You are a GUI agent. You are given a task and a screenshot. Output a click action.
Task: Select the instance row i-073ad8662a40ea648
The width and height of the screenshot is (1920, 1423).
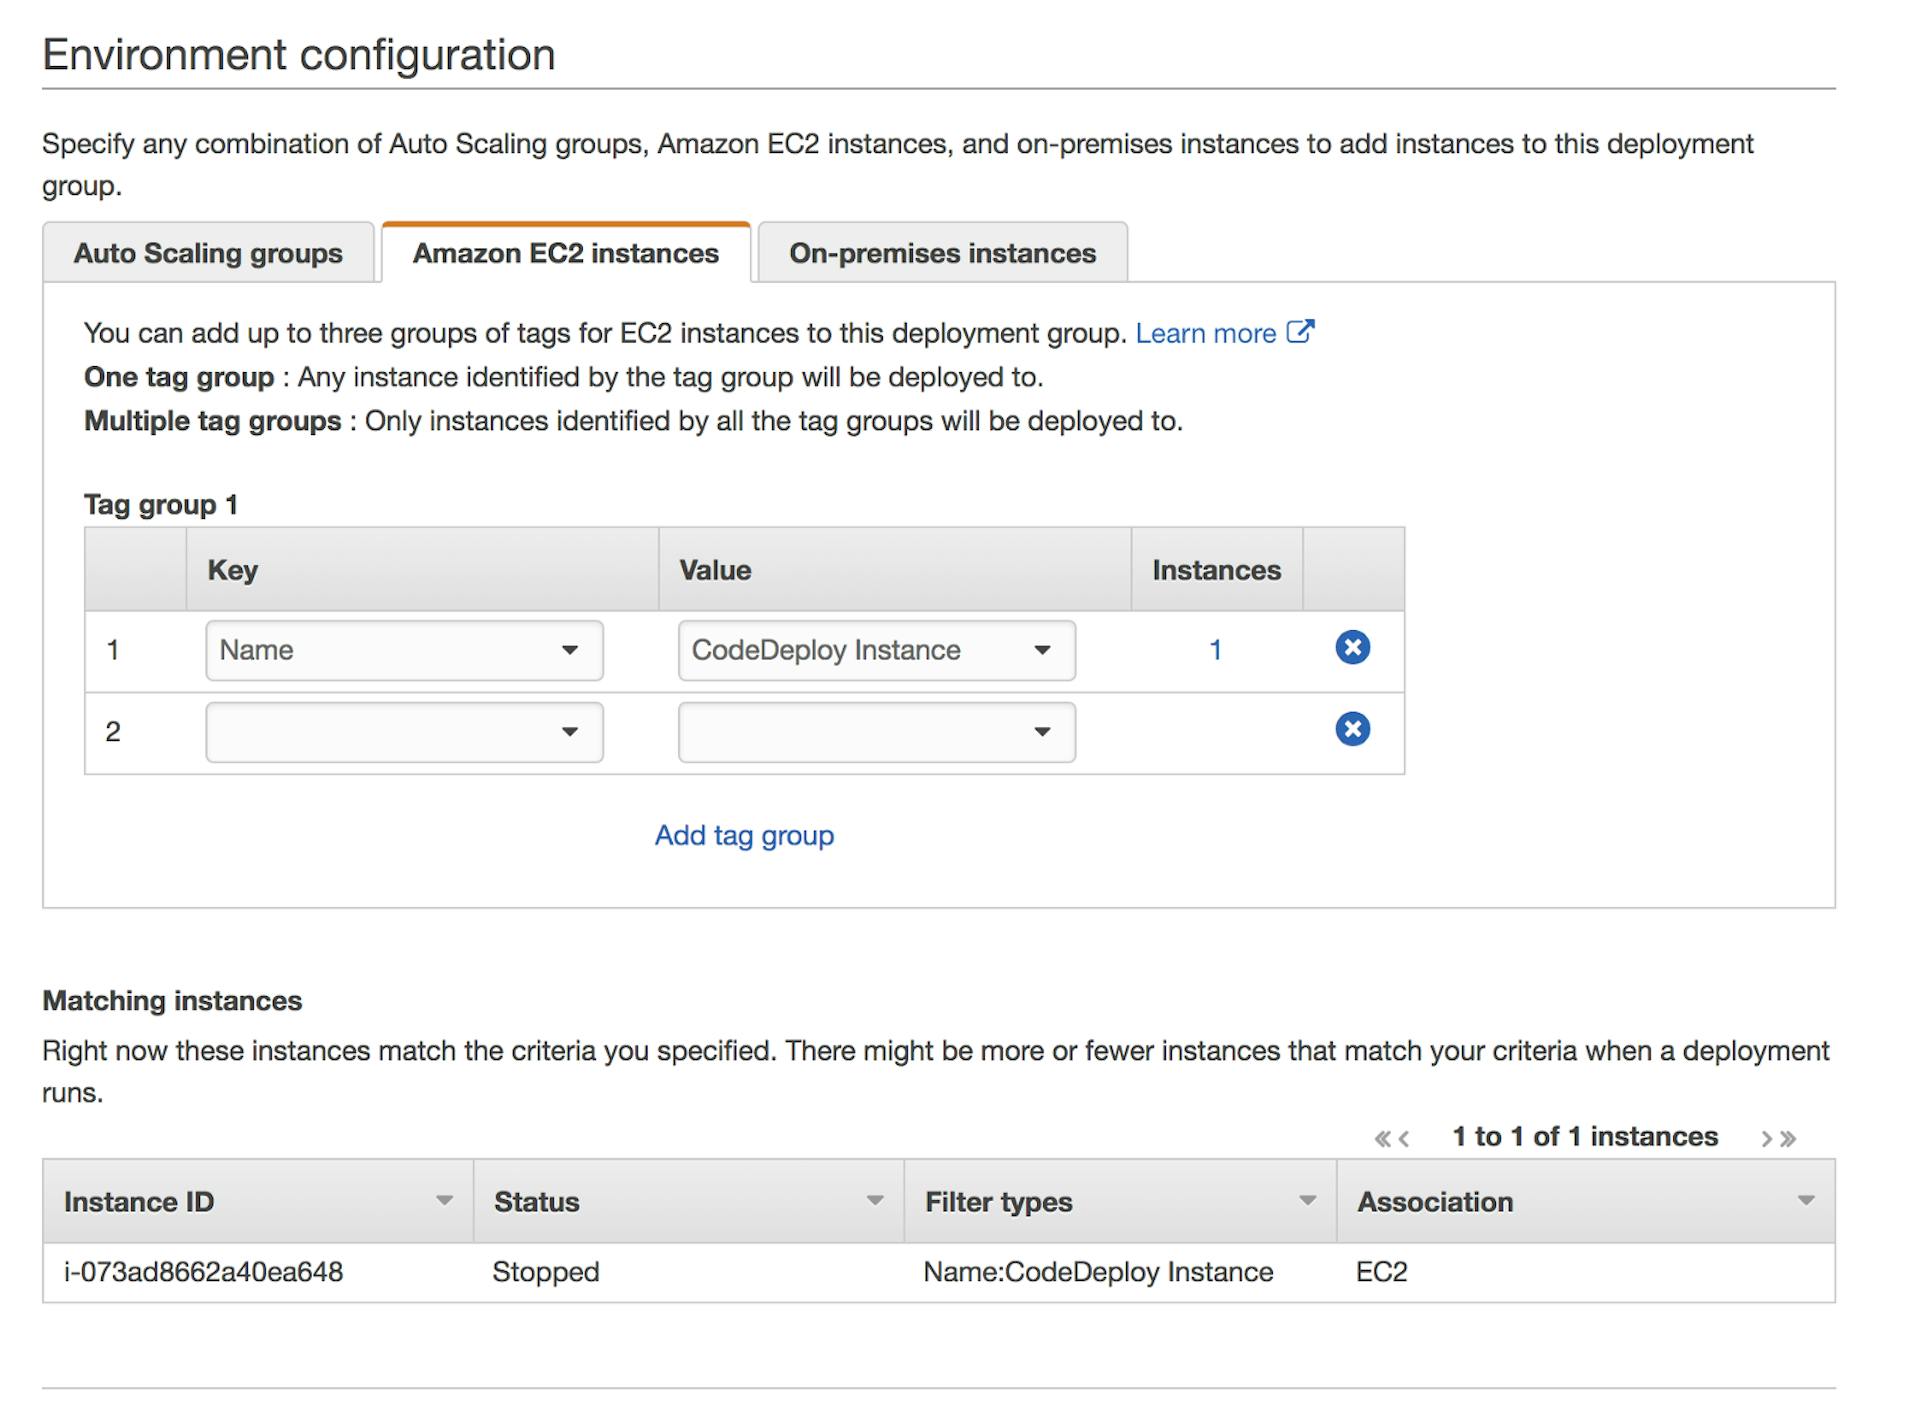pos(203,1271)
